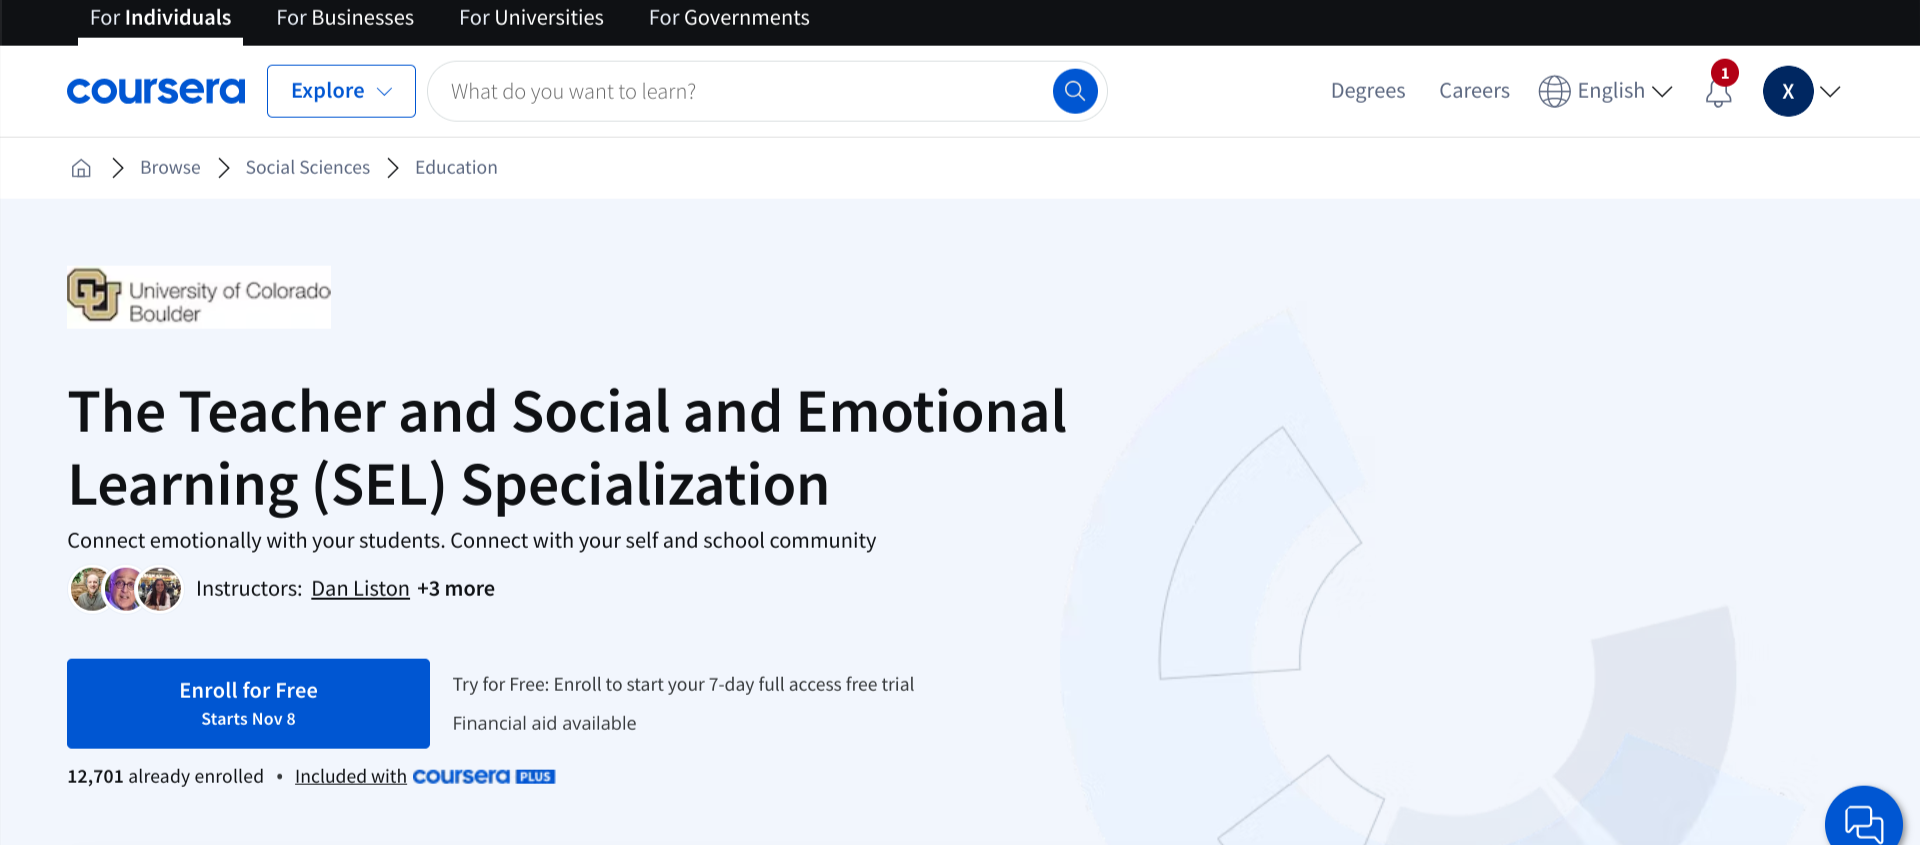Expand the account menu chevron
The height and width of the screenshot is (845, 1920).
click(1831, 91)
